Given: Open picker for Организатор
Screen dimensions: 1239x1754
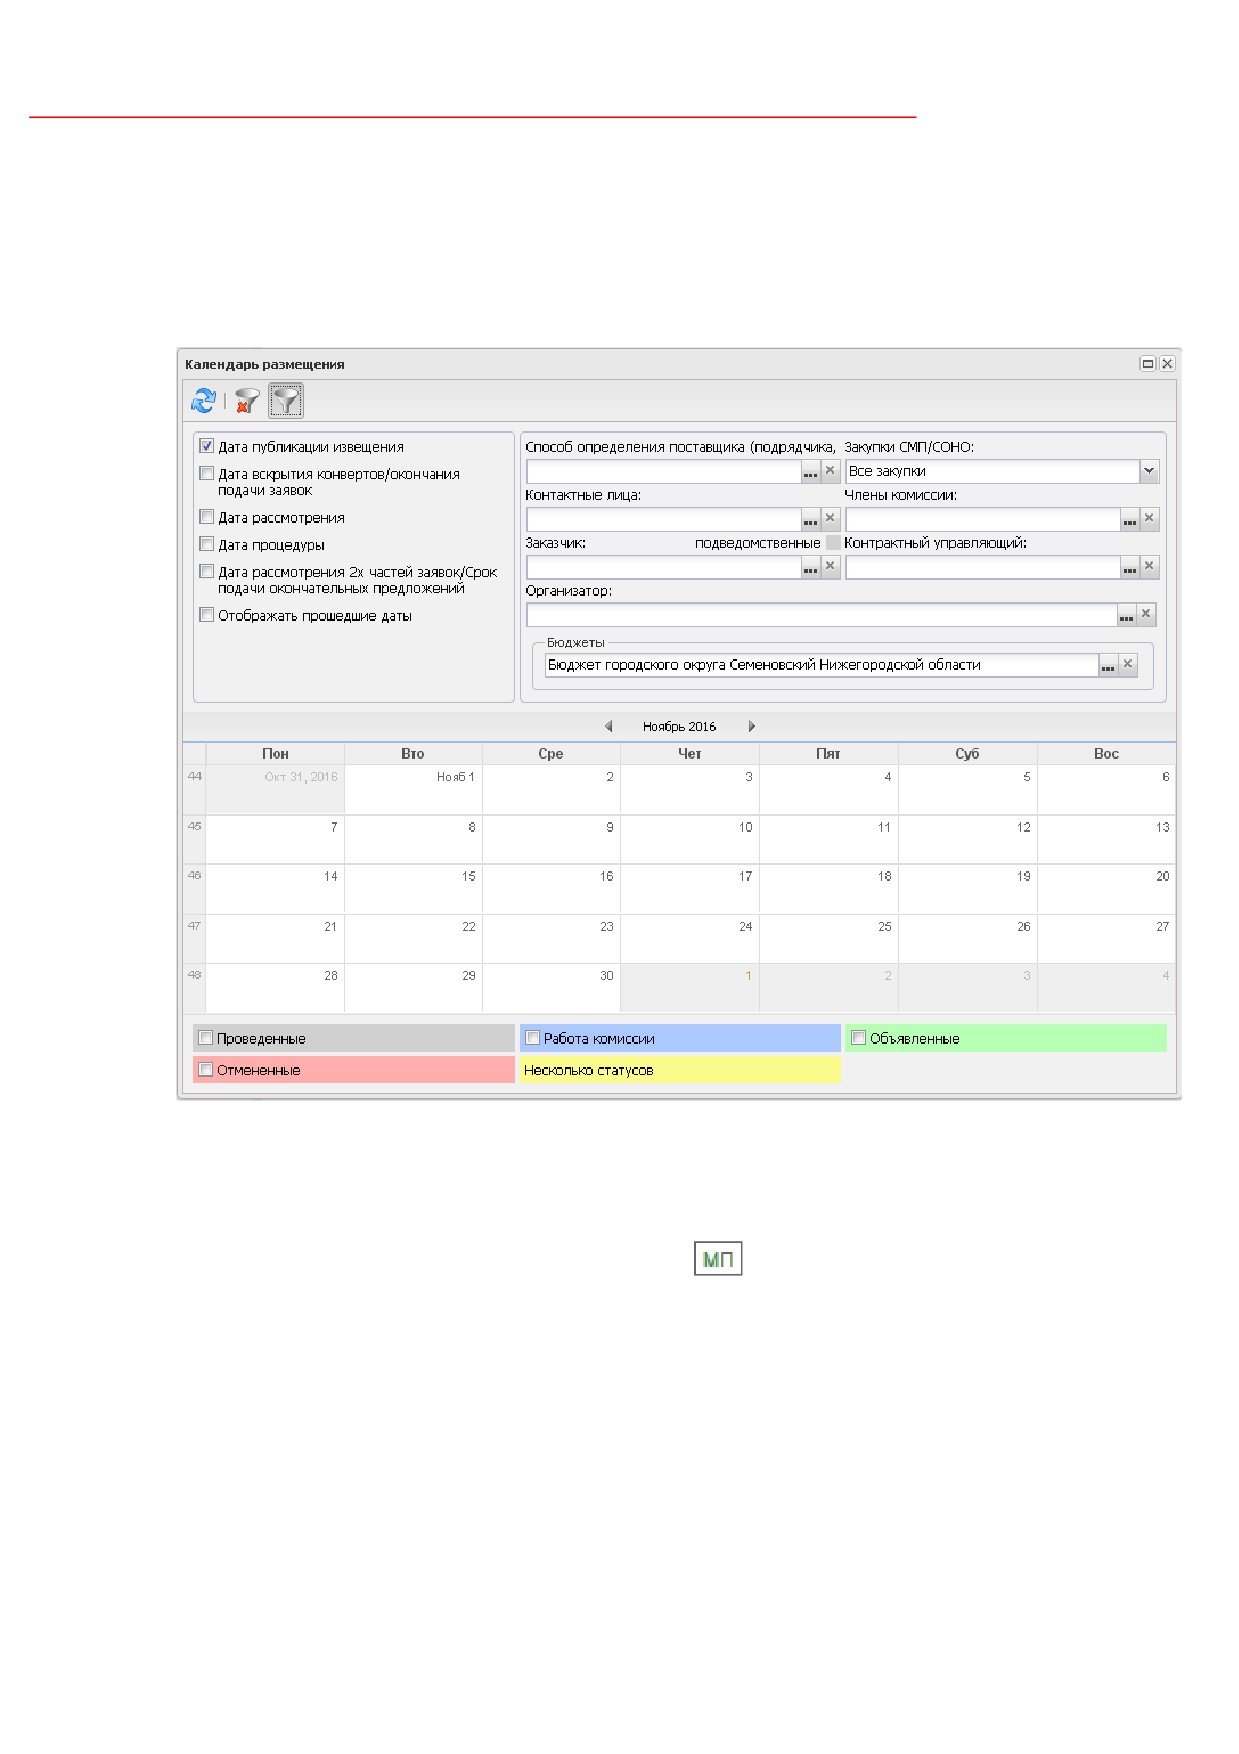Looking at the screenshot, I should 1127,615.
